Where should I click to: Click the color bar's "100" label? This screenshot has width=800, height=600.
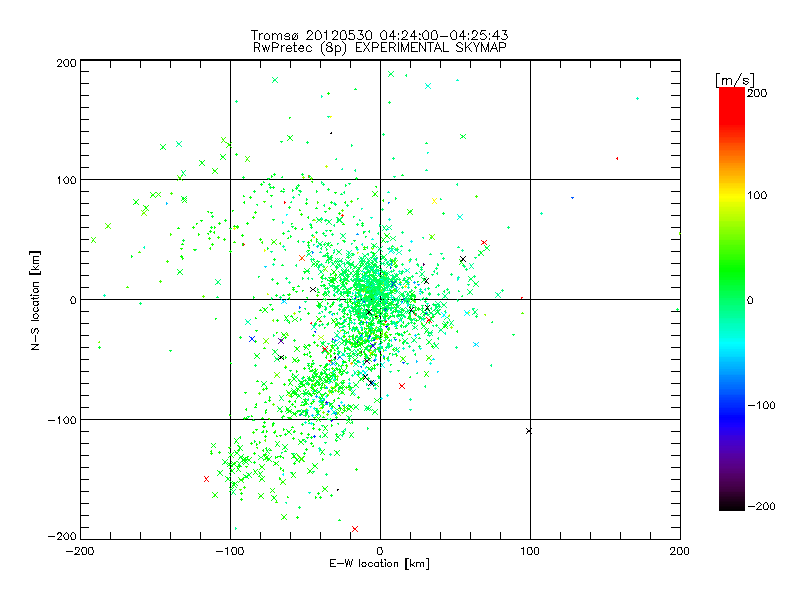click(x=757, y=195)
